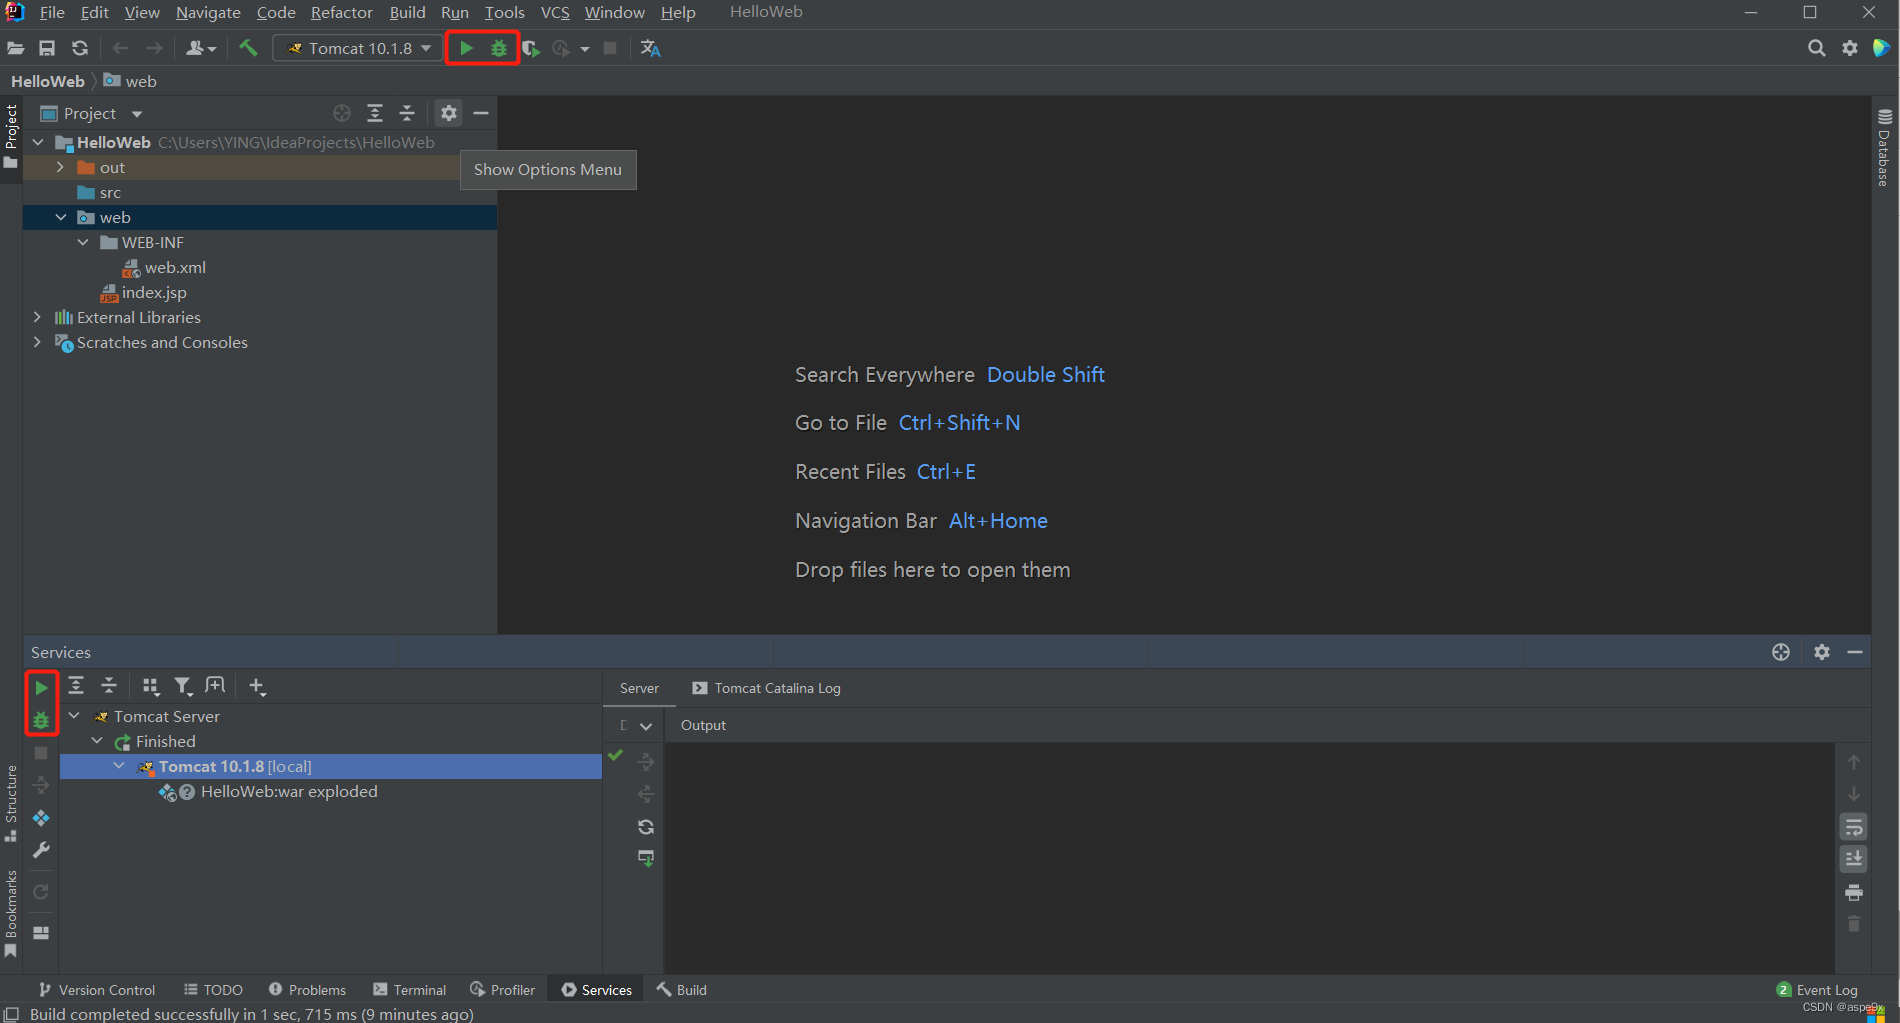Start debugging with the green bug icon

[499, 48]
